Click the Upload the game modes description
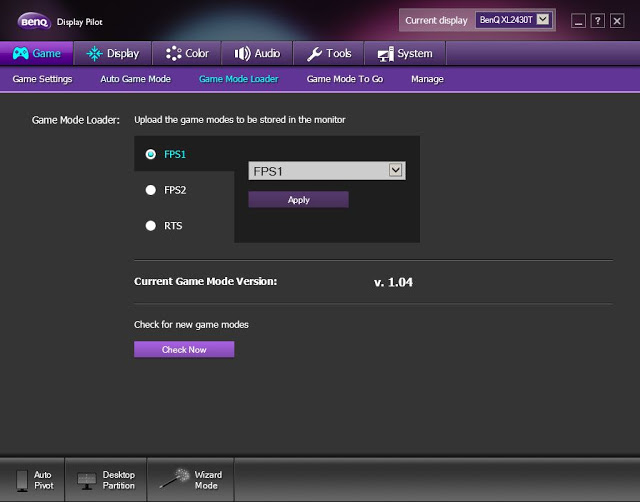This screenshot has width=640, height=502. point(240,120)
